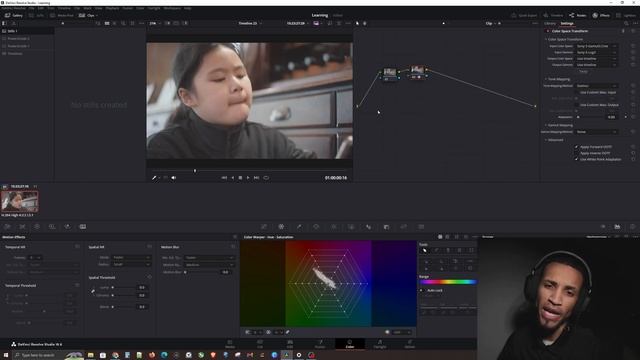Toggle Auto Lock in Color Warper
640x360 pixels.
click(x=422, y=290)
